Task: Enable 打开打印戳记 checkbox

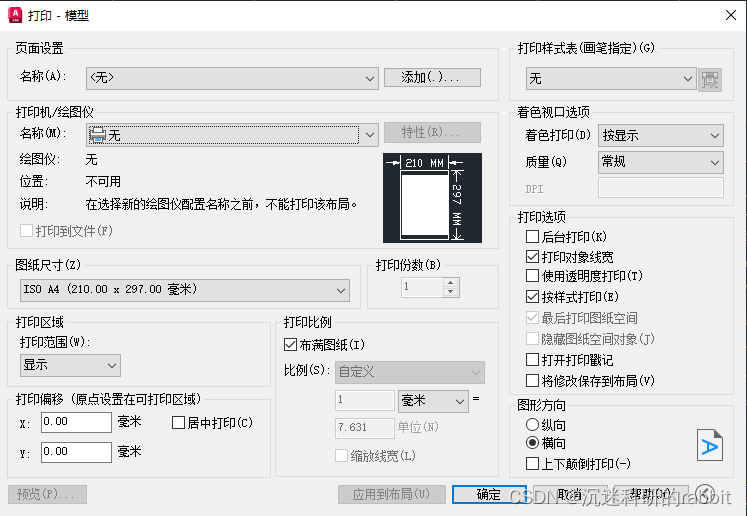Action: (532, 360)
